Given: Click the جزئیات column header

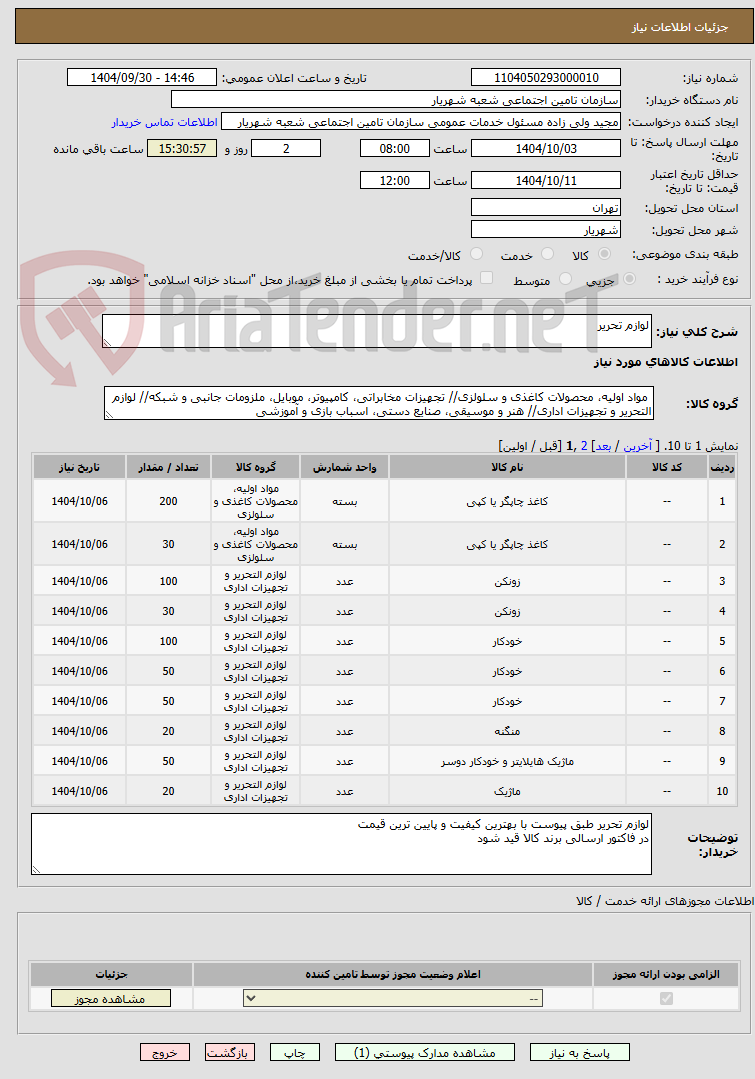Looking at the screenshot, I should pos(111,974).
